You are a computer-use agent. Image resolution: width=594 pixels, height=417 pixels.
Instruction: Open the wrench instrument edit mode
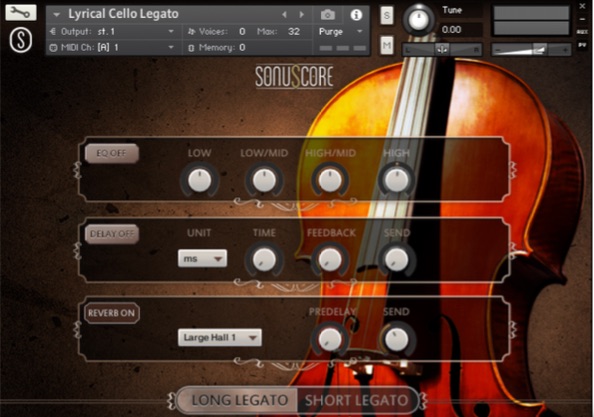pyautogui.click(x=21, y=12)
